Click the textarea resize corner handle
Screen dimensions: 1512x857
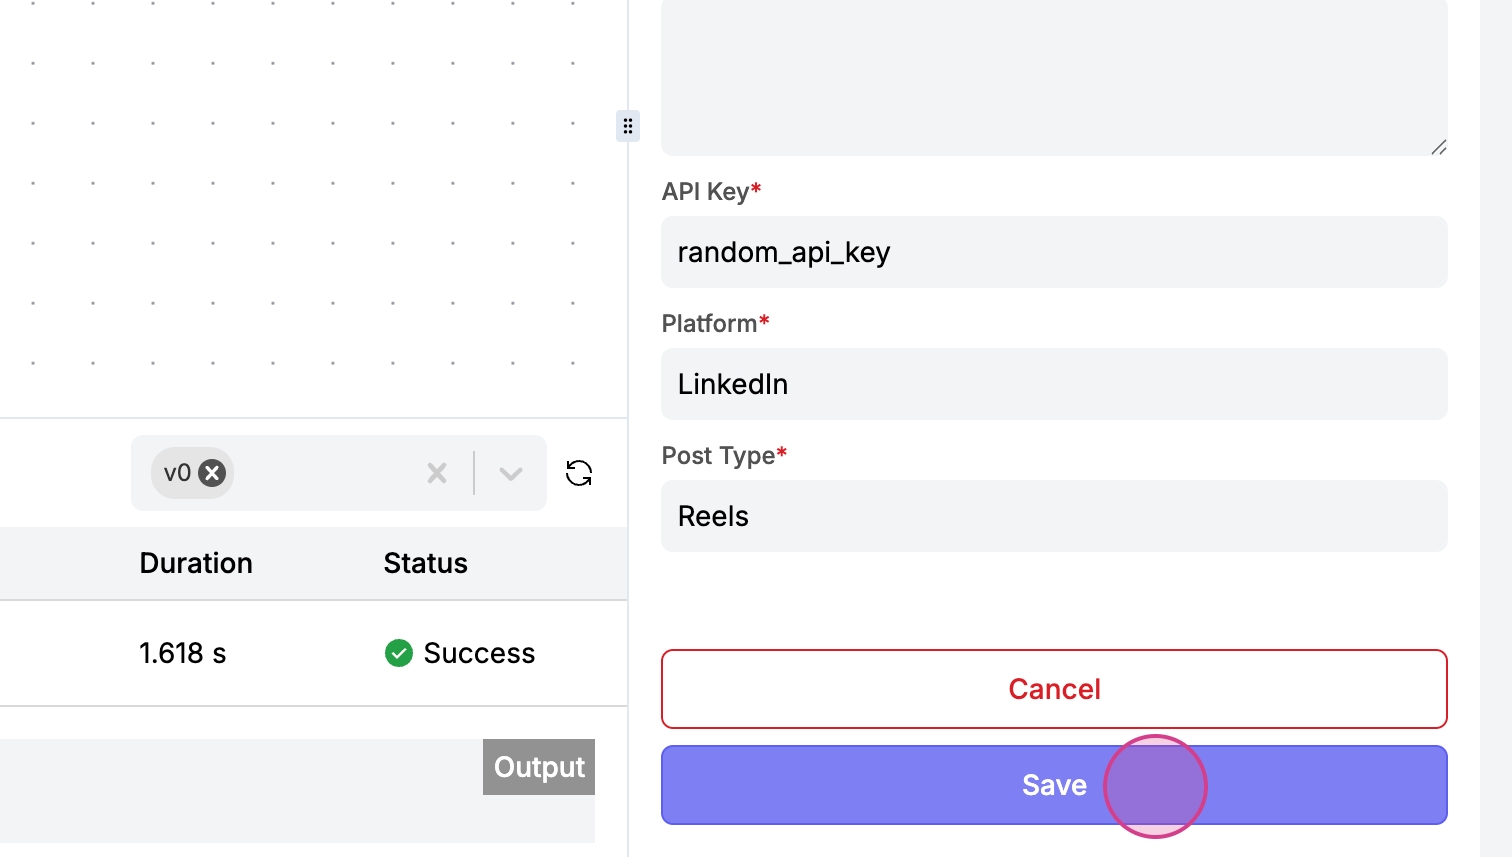[x=1438, y=147]
